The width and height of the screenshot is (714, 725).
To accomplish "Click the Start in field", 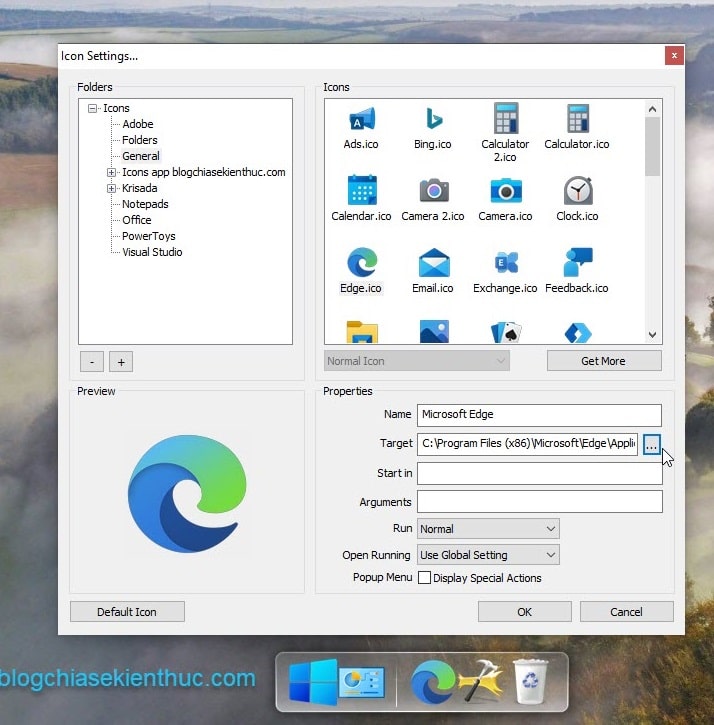I will 540,473.
